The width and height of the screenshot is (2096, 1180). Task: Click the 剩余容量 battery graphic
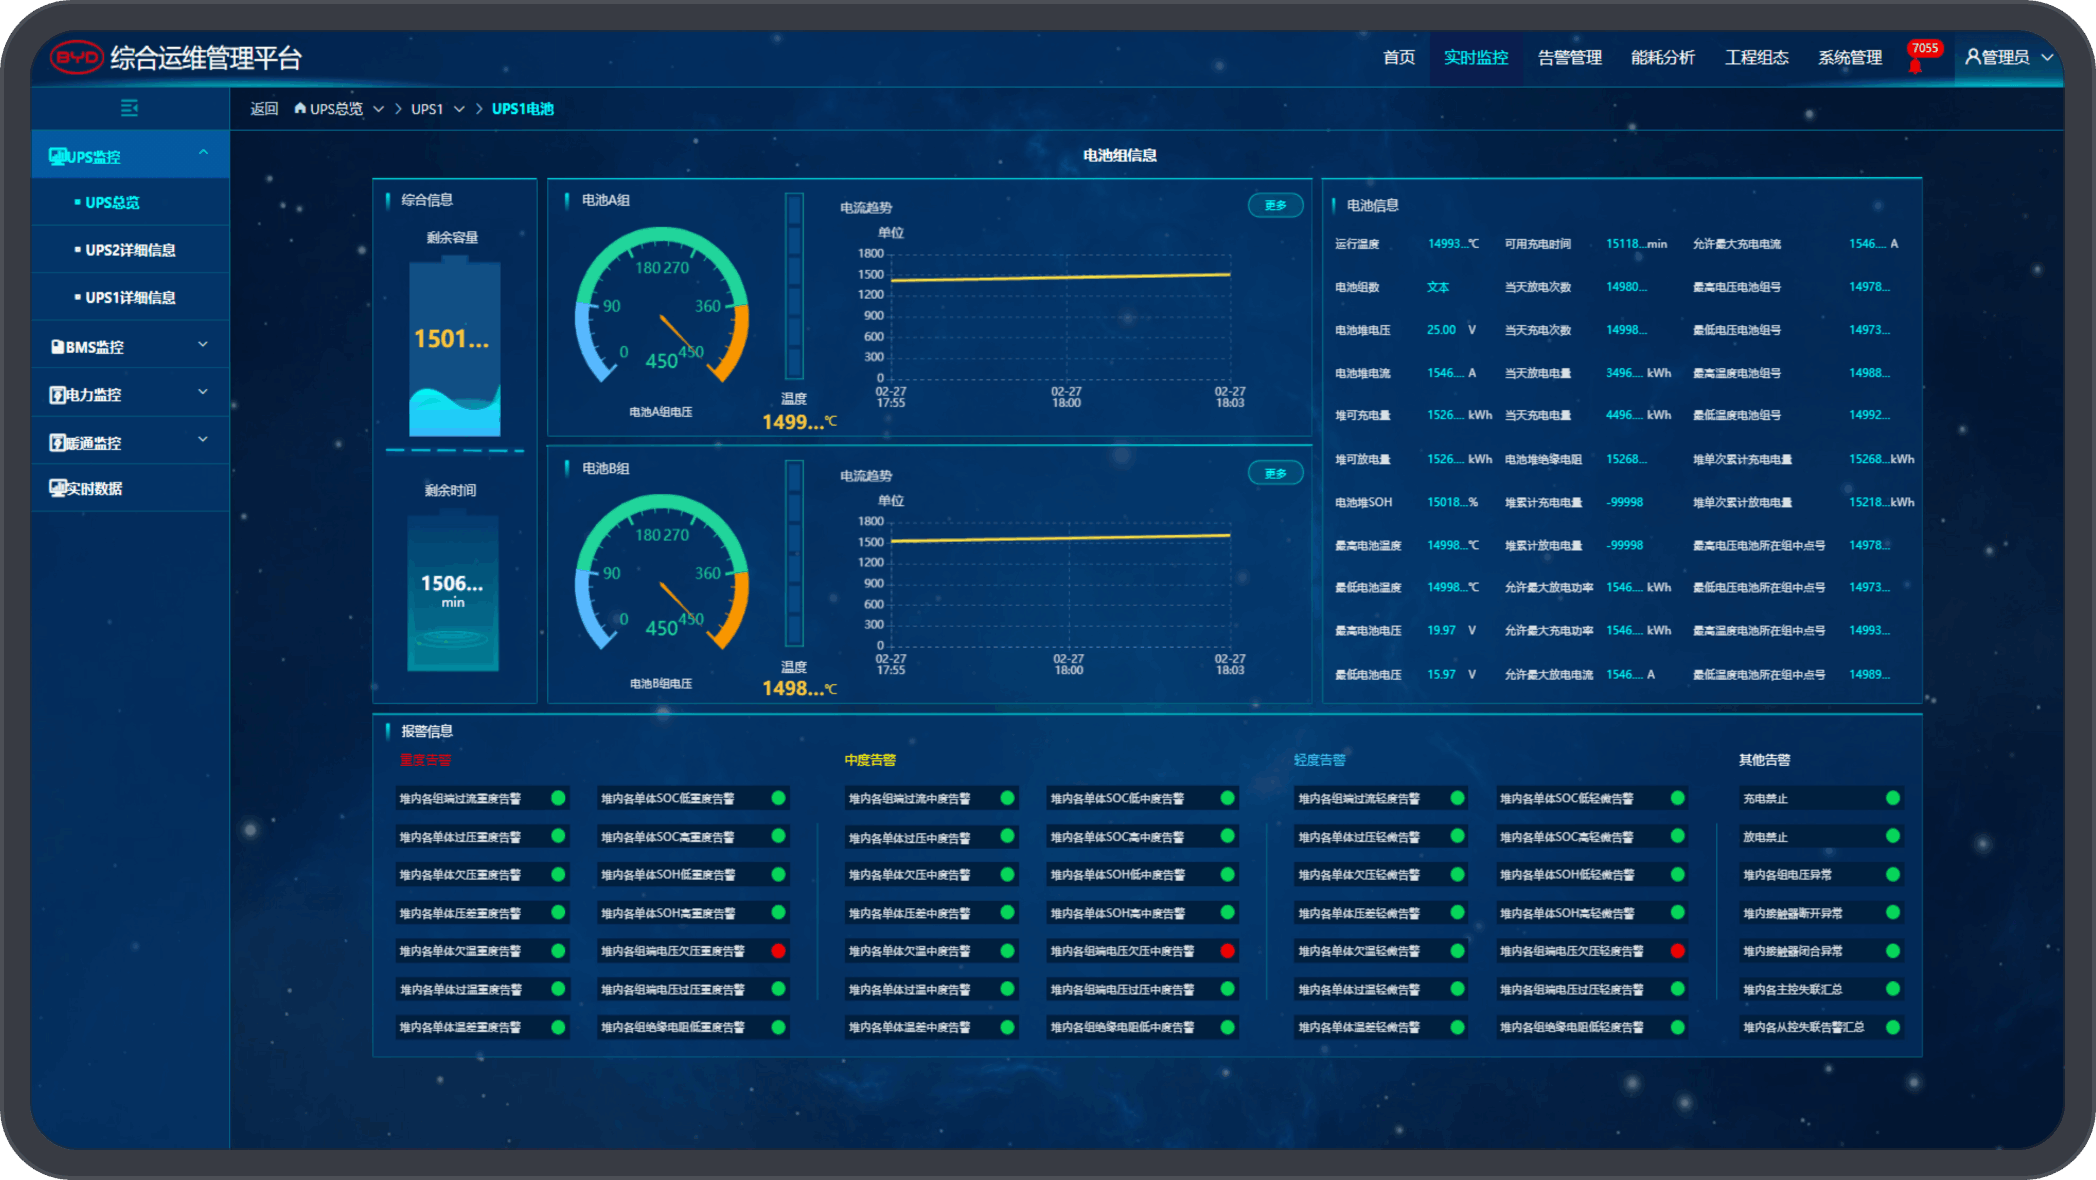click(x=455, y=346)
